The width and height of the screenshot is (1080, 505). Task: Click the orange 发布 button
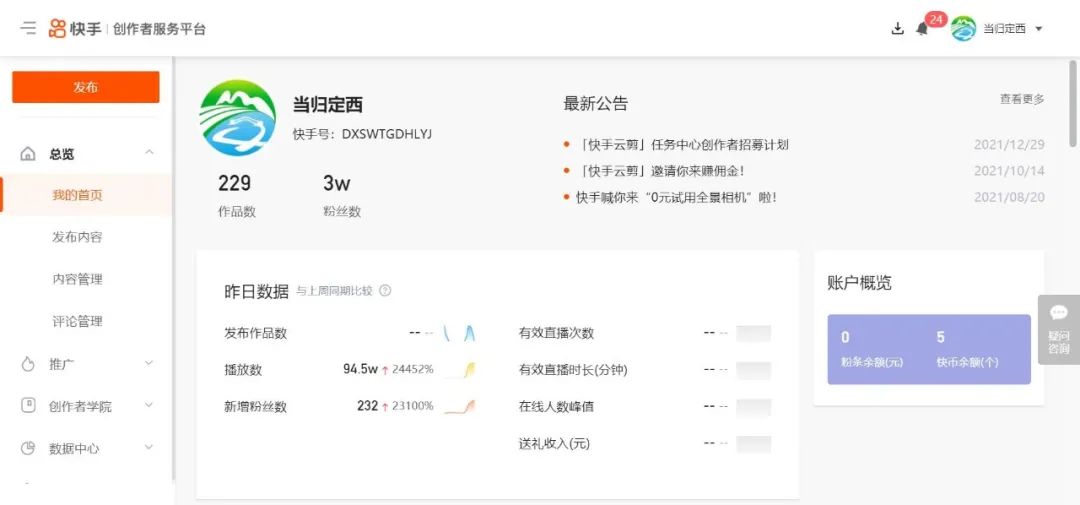click(86, 87)
